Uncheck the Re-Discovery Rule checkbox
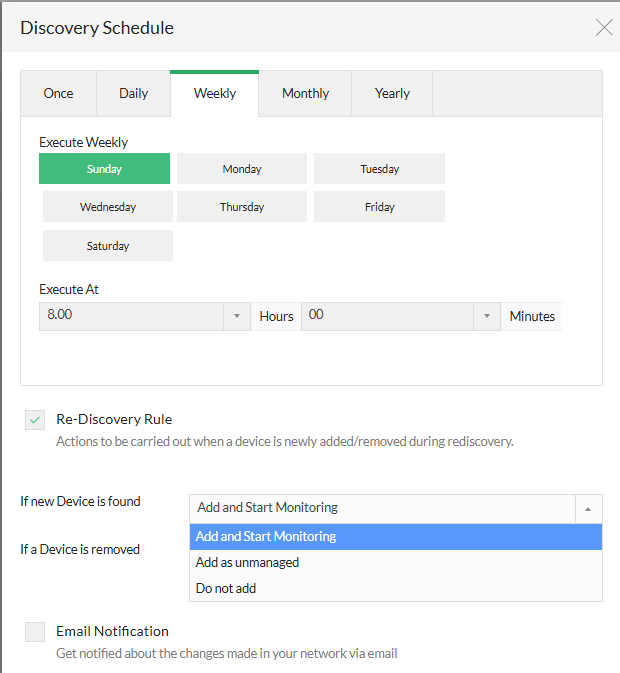Image resolution: width=620 pixels, height=673 pixels. (35, 420)
